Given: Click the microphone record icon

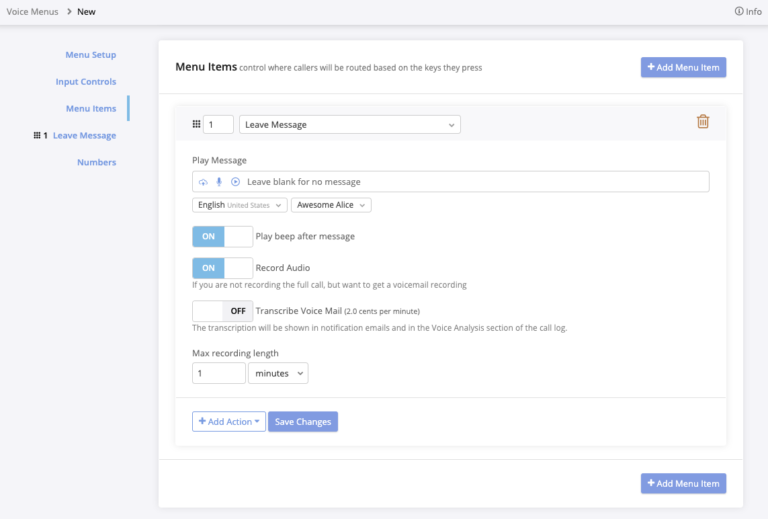Looking at the screenshot, I should [x=219, y=182].
